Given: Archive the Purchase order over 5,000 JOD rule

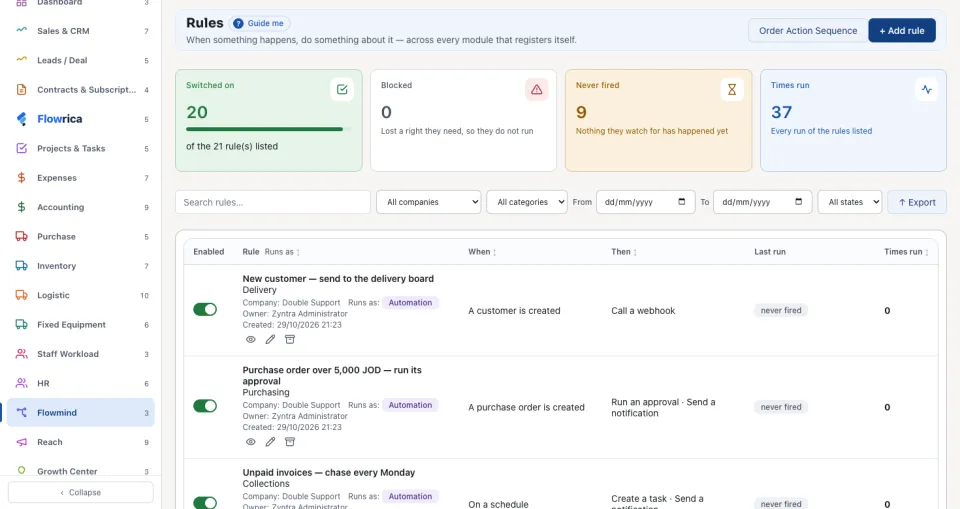Looking at the screenshot, I should coord(290,442).
